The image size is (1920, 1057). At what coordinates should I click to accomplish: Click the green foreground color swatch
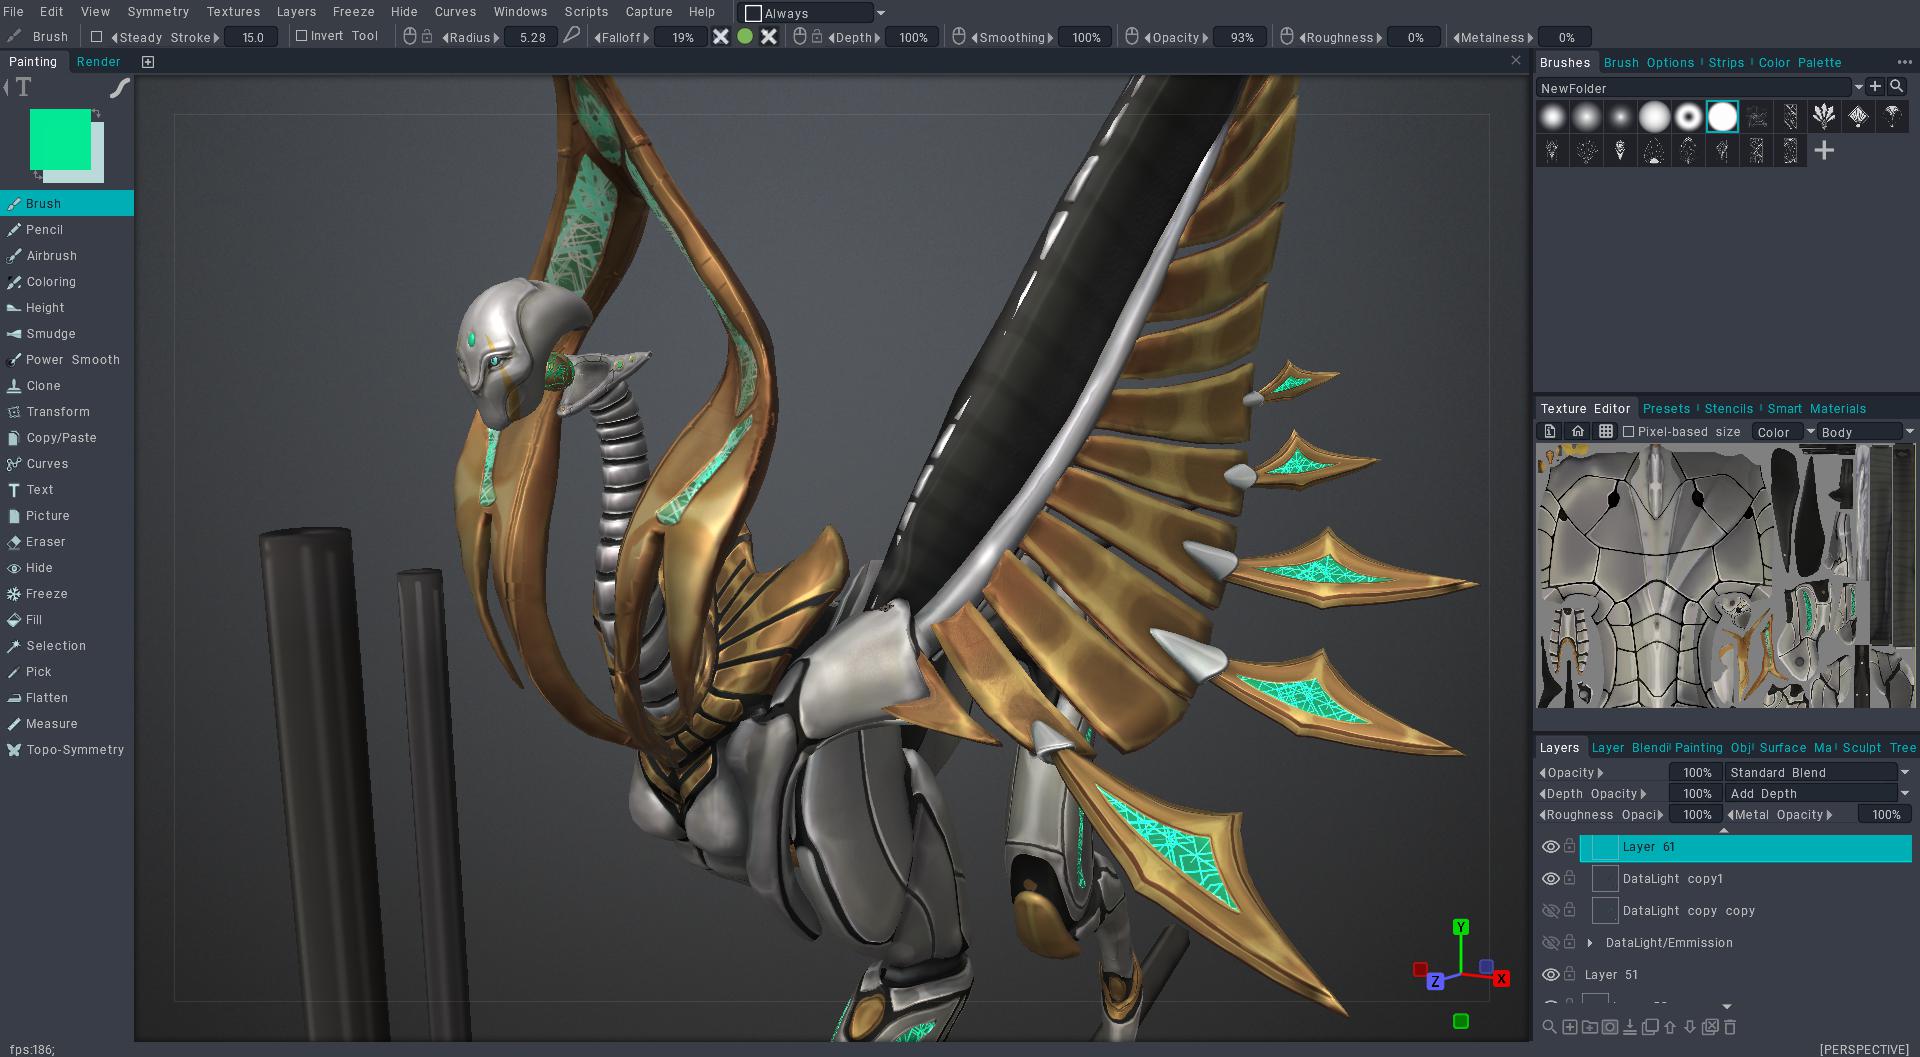pos(60,139)
